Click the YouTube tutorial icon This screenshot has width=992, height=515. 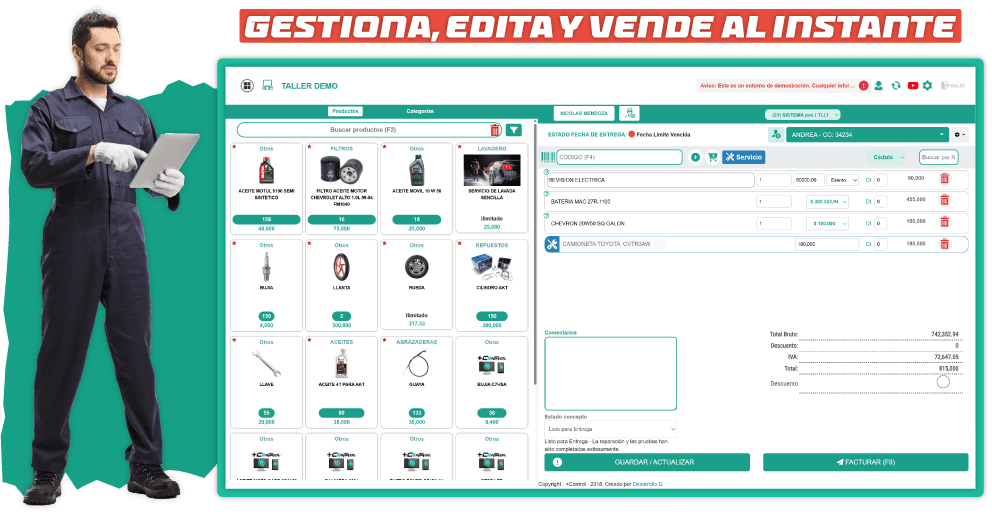click(x=912, y=86)
